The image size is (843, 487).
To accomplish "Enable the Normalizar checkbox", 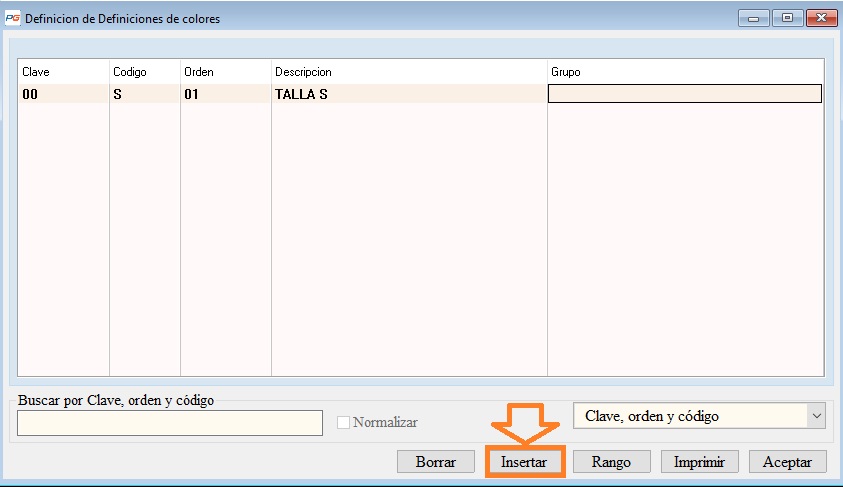I will (x=343, y=422).
